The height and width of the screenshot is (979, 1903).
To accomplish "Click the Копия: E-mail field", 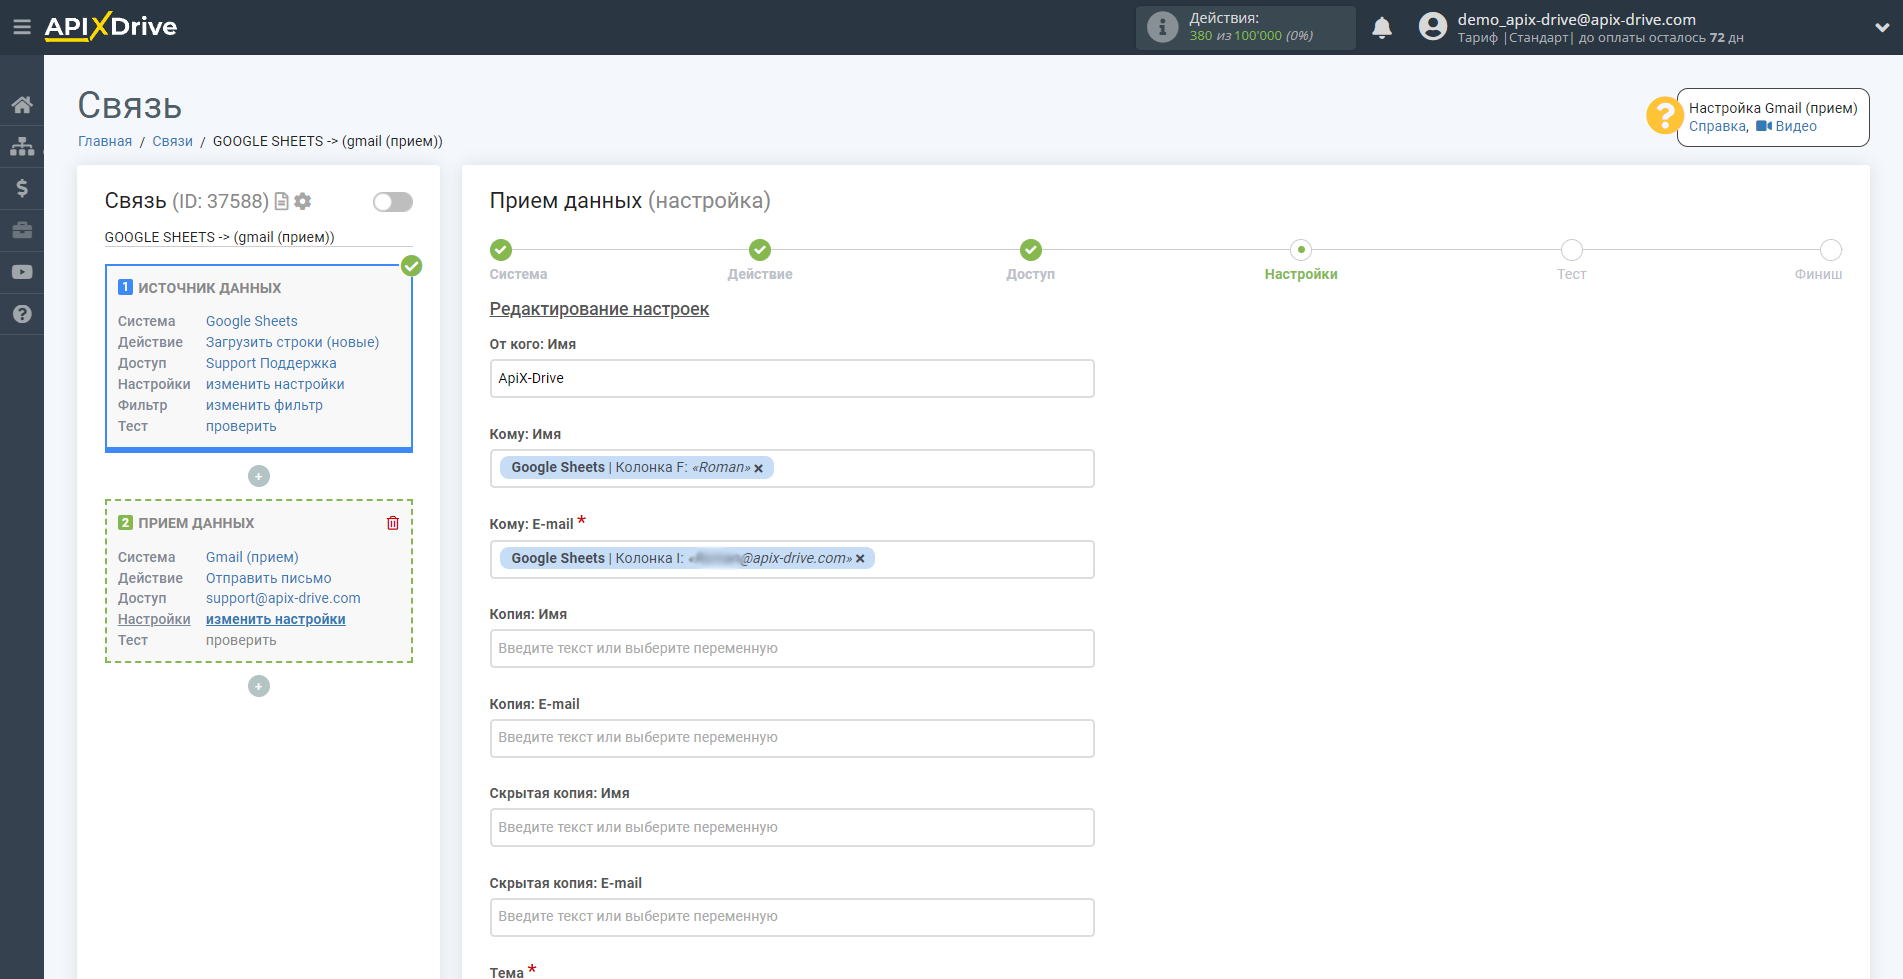I will point(792,739).
